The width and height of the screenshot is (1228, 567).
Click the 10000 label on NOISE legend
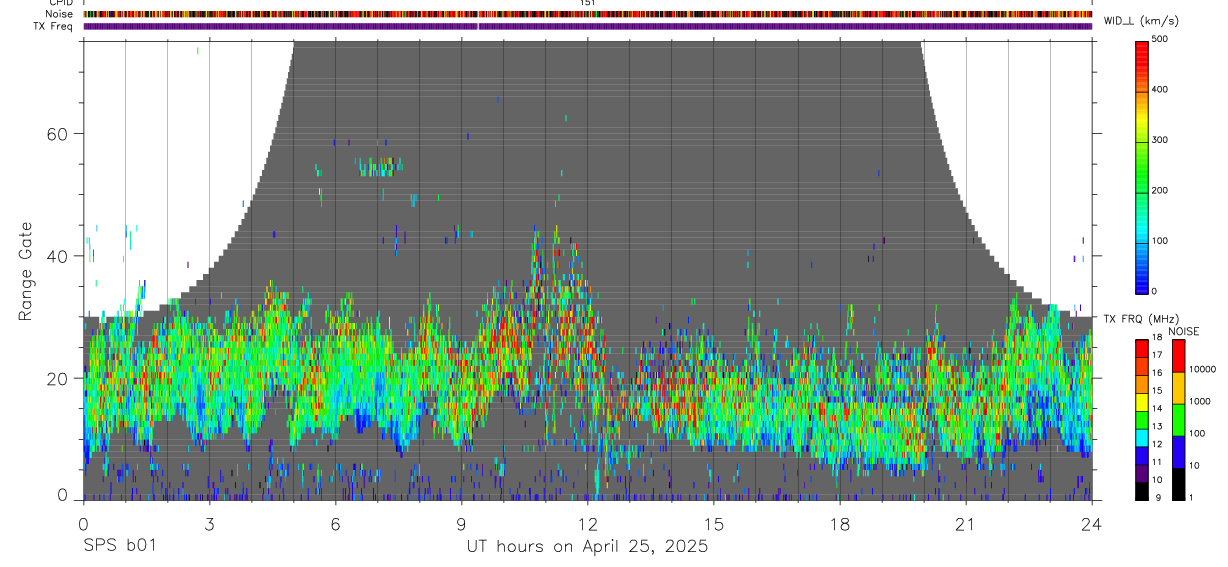point(1202,369)
